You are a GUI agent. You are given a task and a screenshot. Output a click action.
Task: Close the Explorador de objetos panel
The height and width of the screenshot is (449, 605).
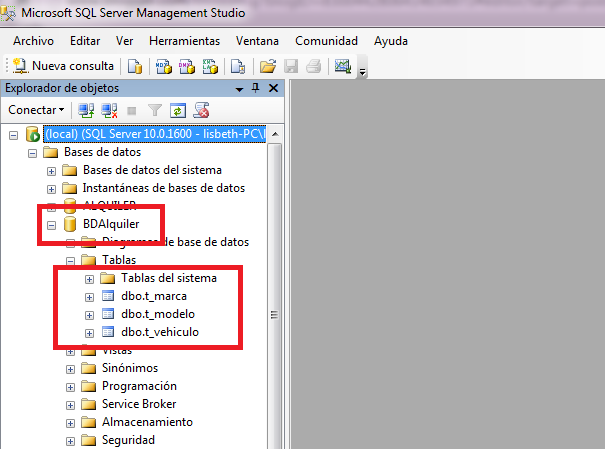tap(272, 88)
